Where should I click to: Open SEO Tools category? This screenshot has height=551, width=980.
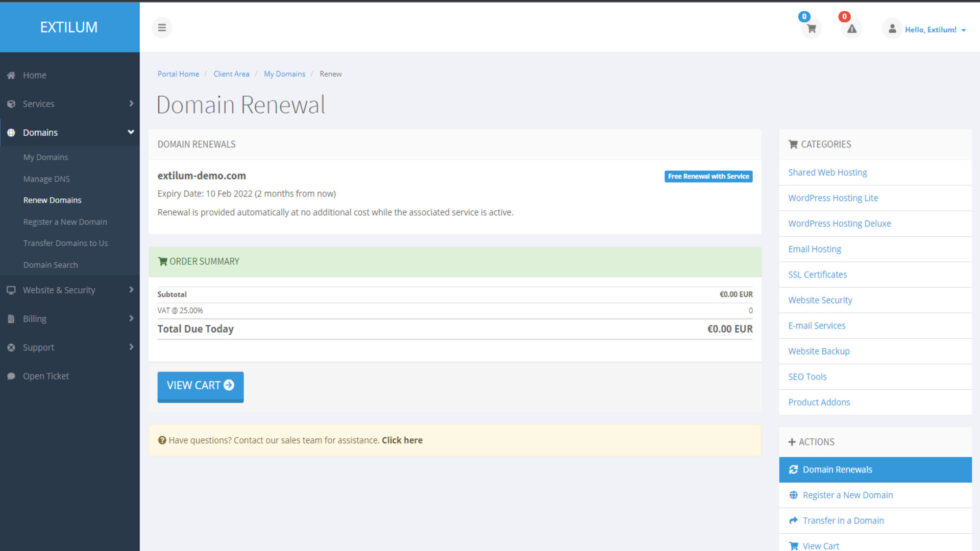click(808, 377)
